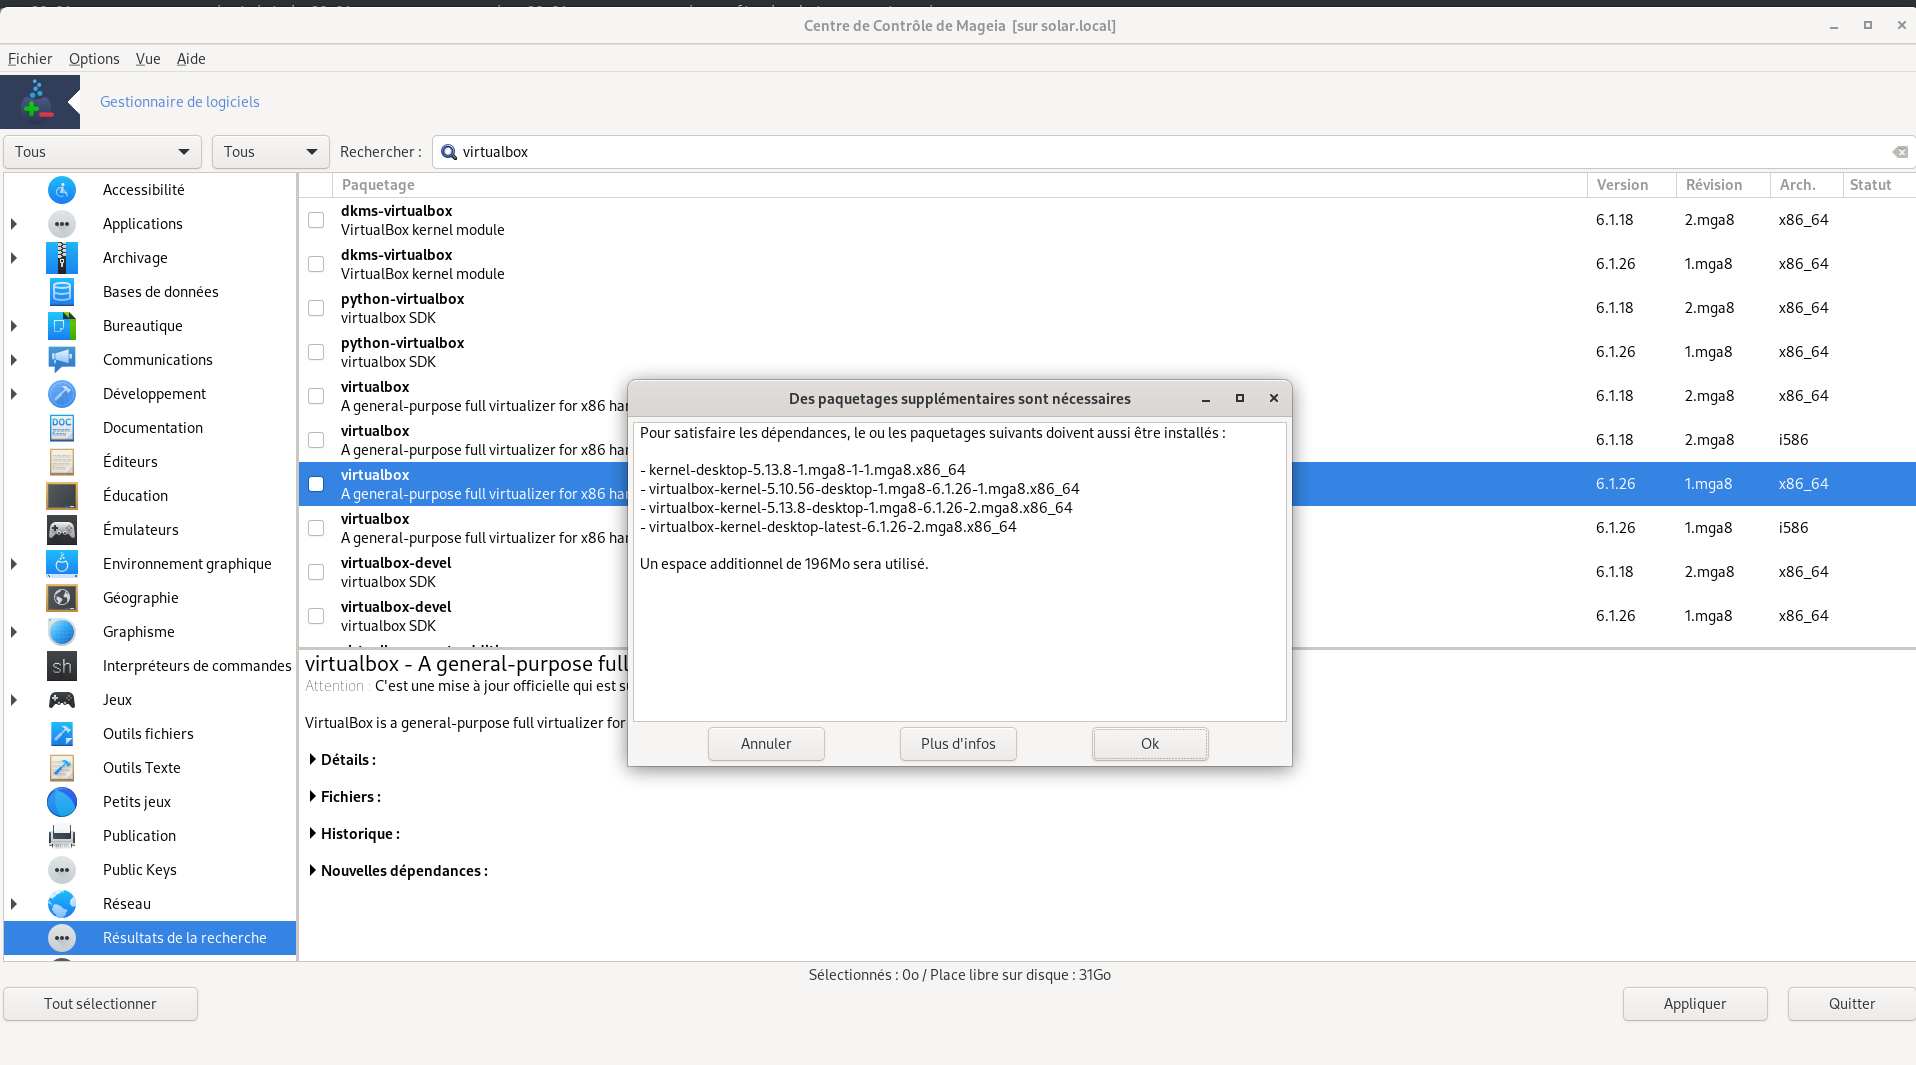Open the Vue menu
1916x1065 pixels.
(x=148, y=59)
